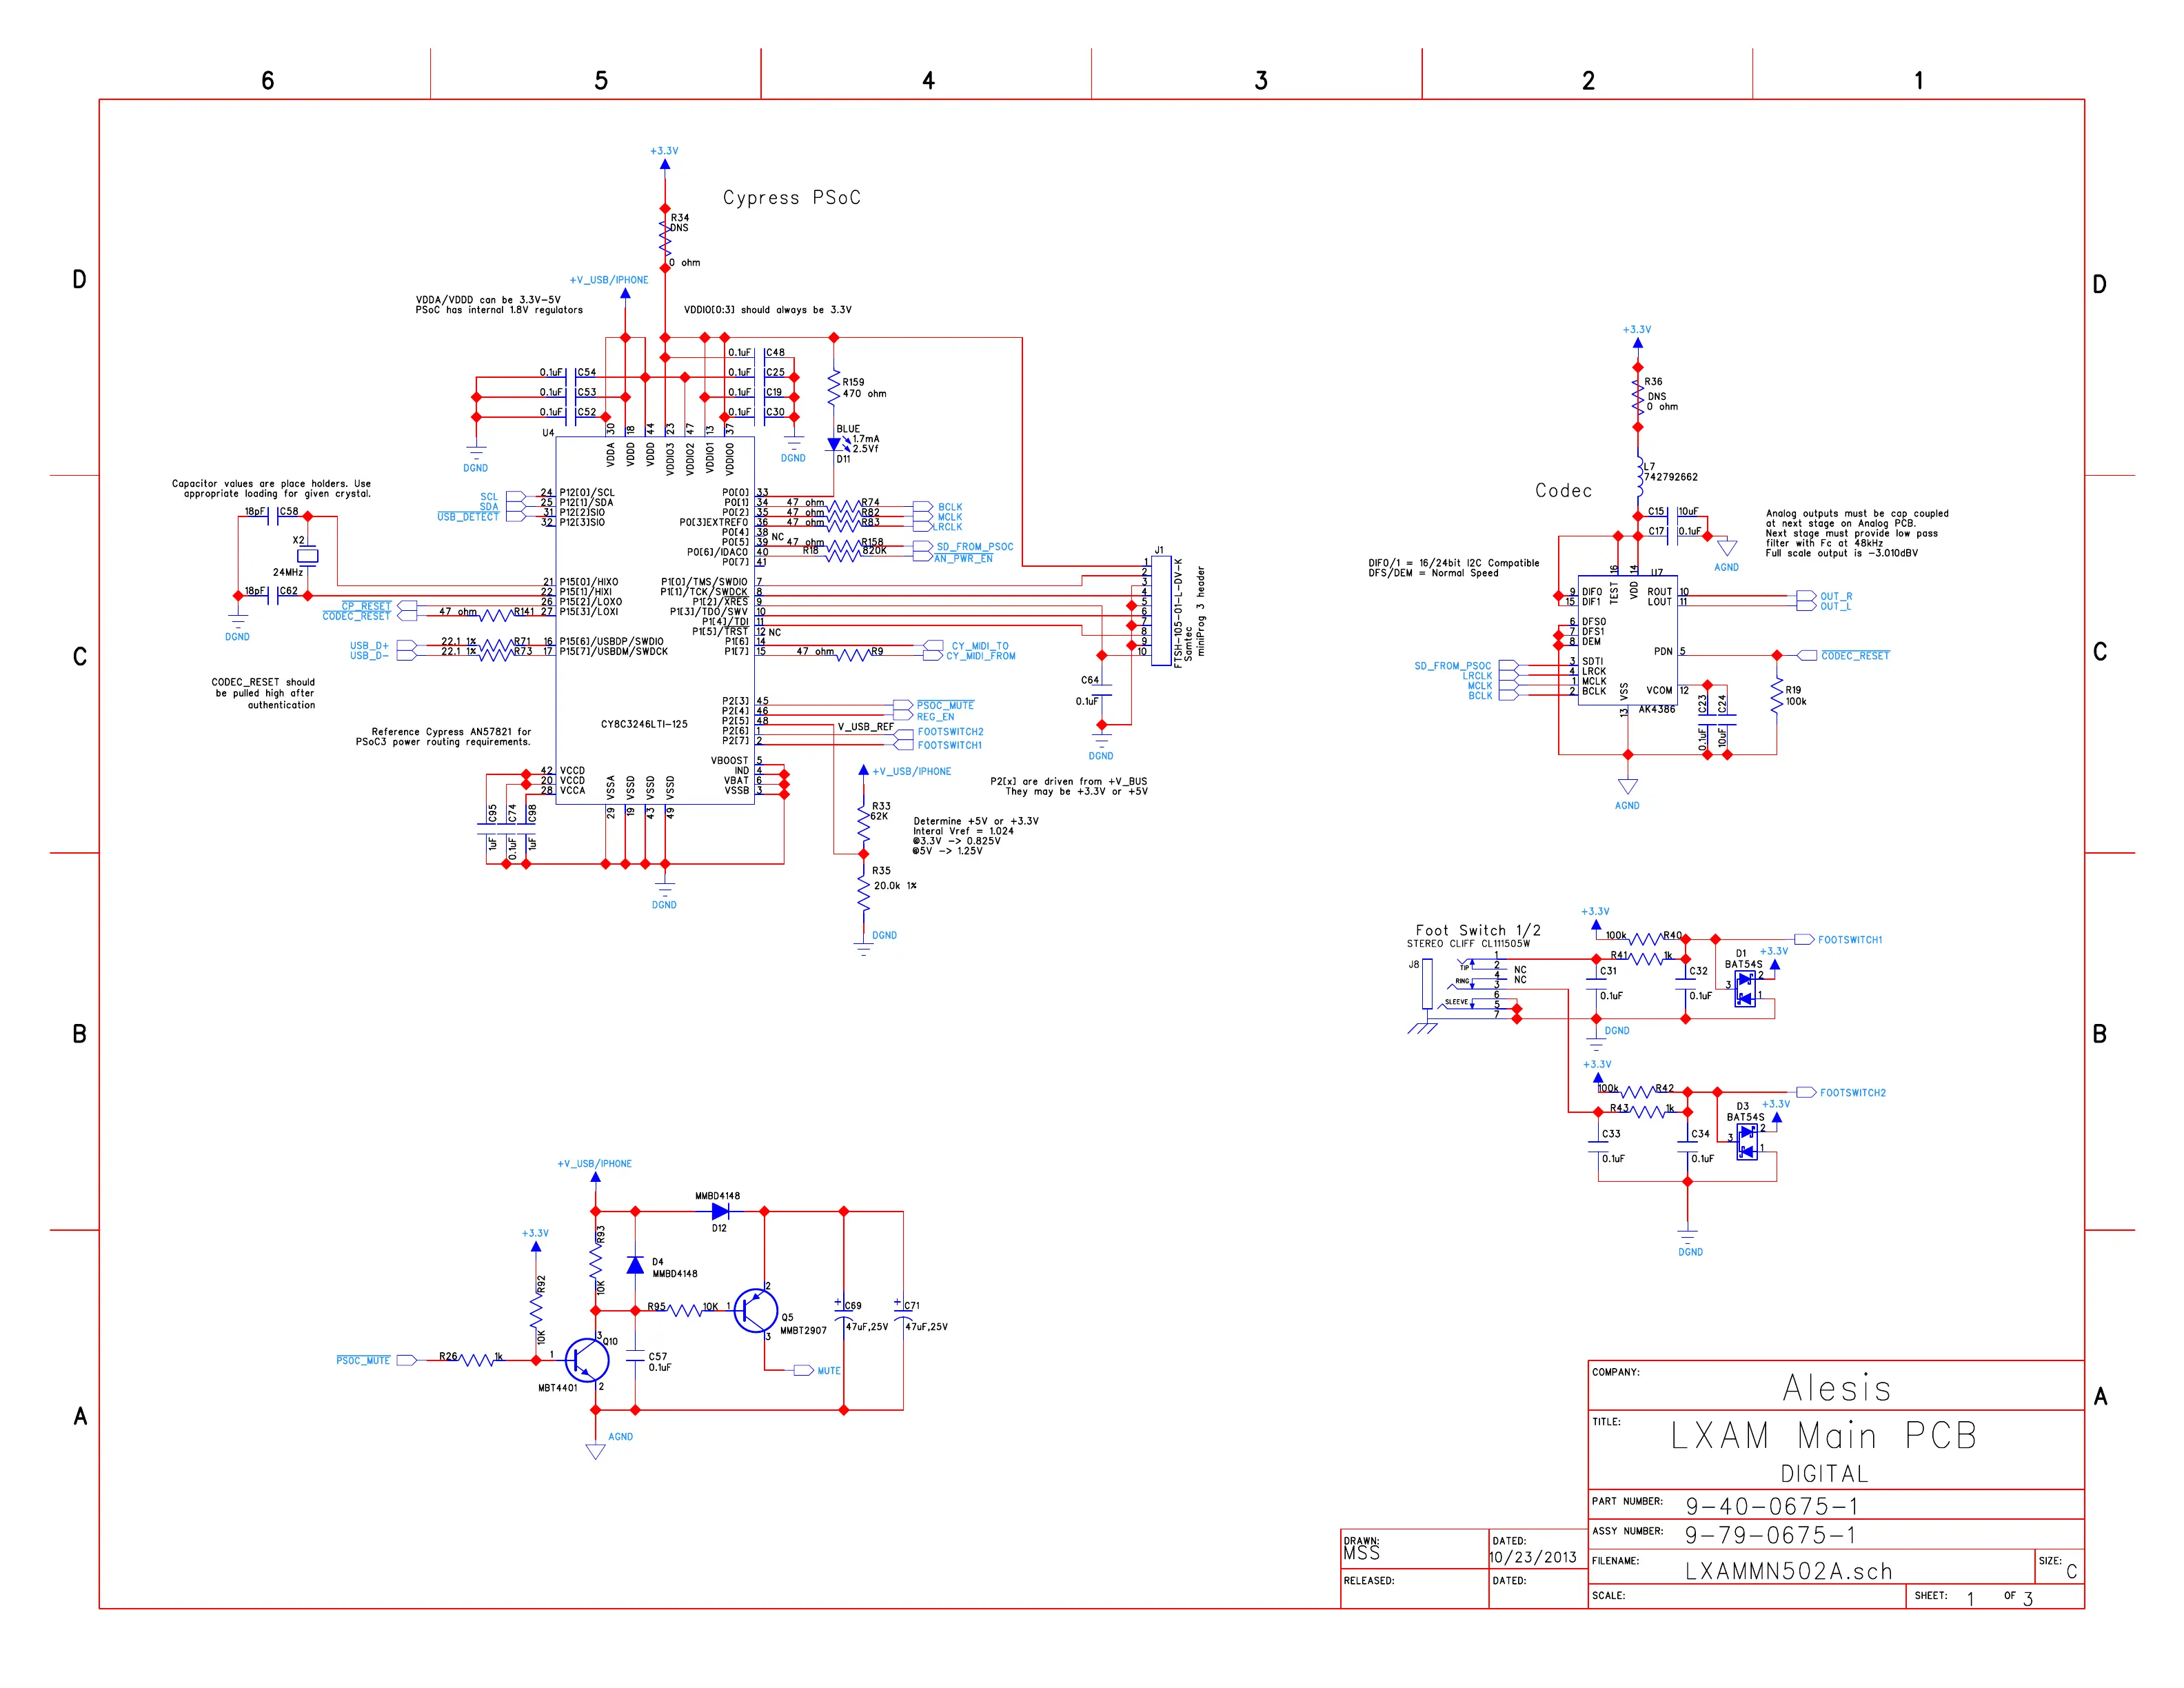Click the D3 BAT54S dual diode symbol
Viewport: 2184px width, 1688px height.
1747,1142
